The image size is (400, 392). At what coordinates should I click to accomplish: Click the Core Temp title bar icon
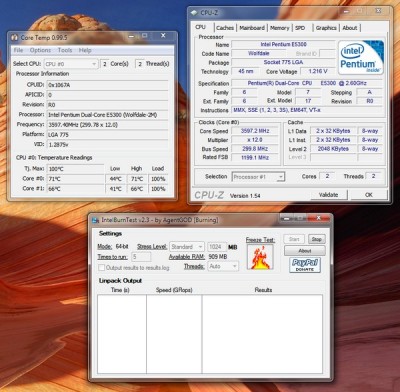tap(15, 37)
